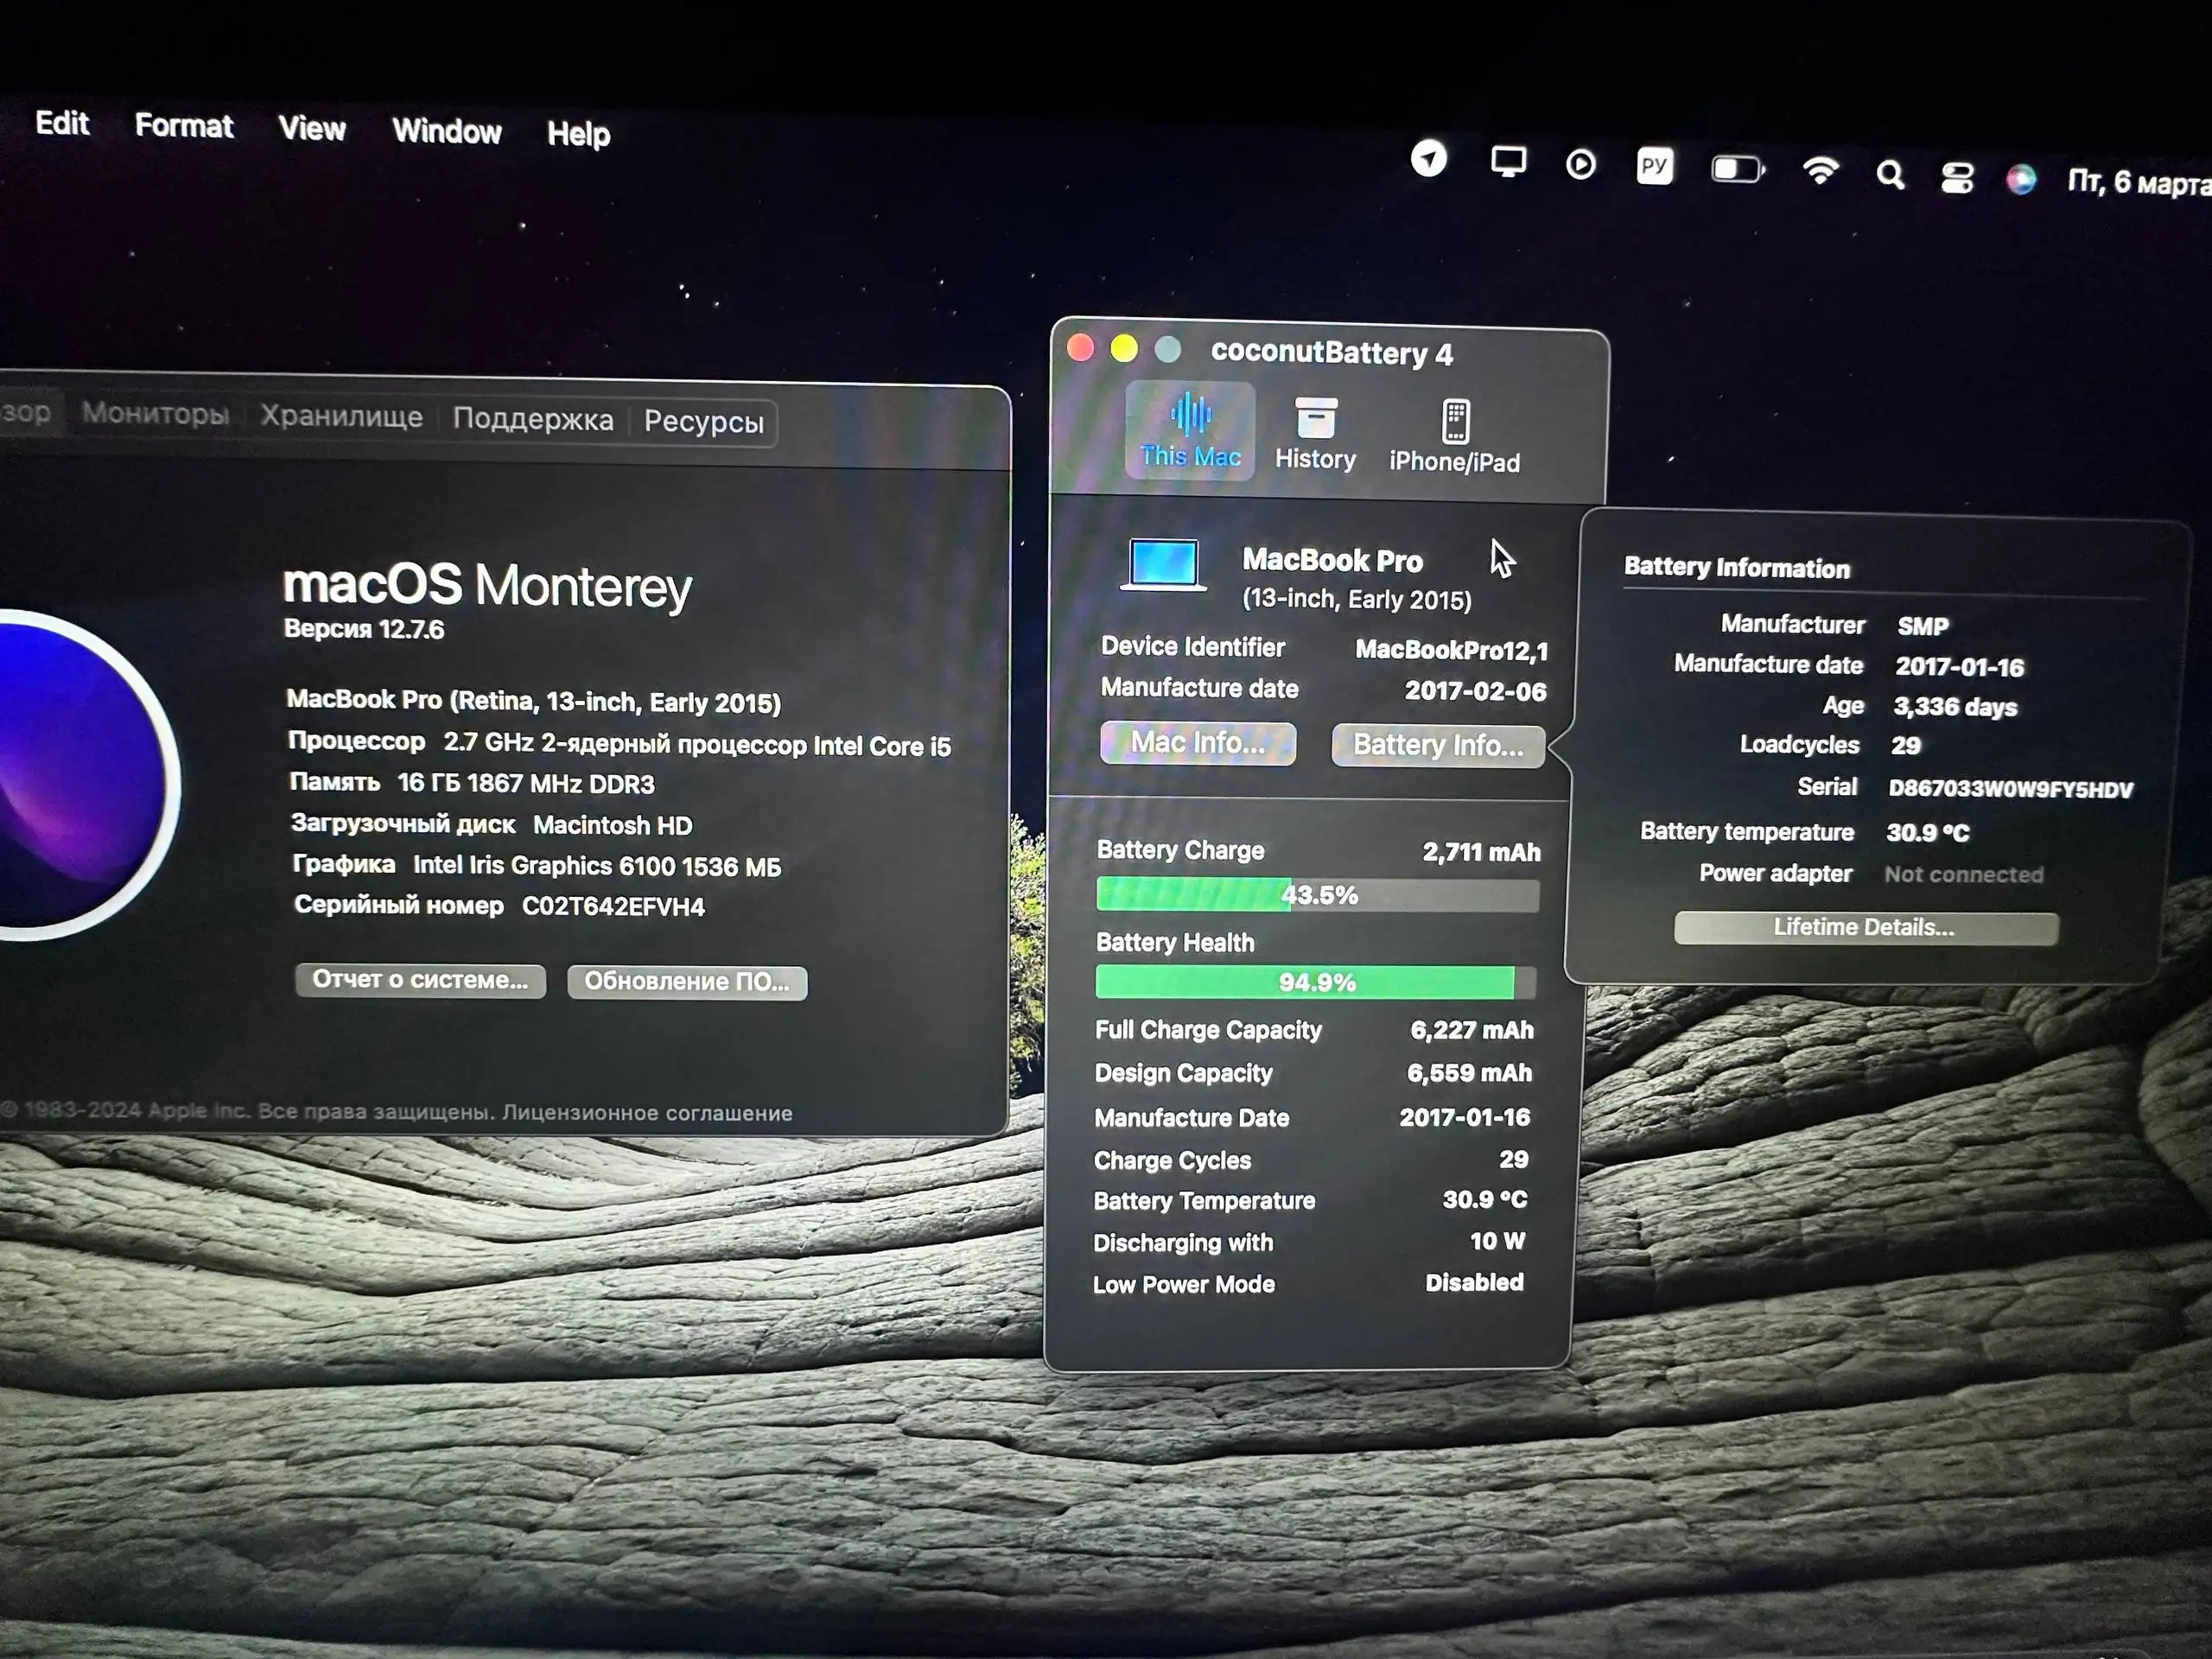Open the Format menu
The height and width of the screenshot is (1659, 2212).
(183, 127)
